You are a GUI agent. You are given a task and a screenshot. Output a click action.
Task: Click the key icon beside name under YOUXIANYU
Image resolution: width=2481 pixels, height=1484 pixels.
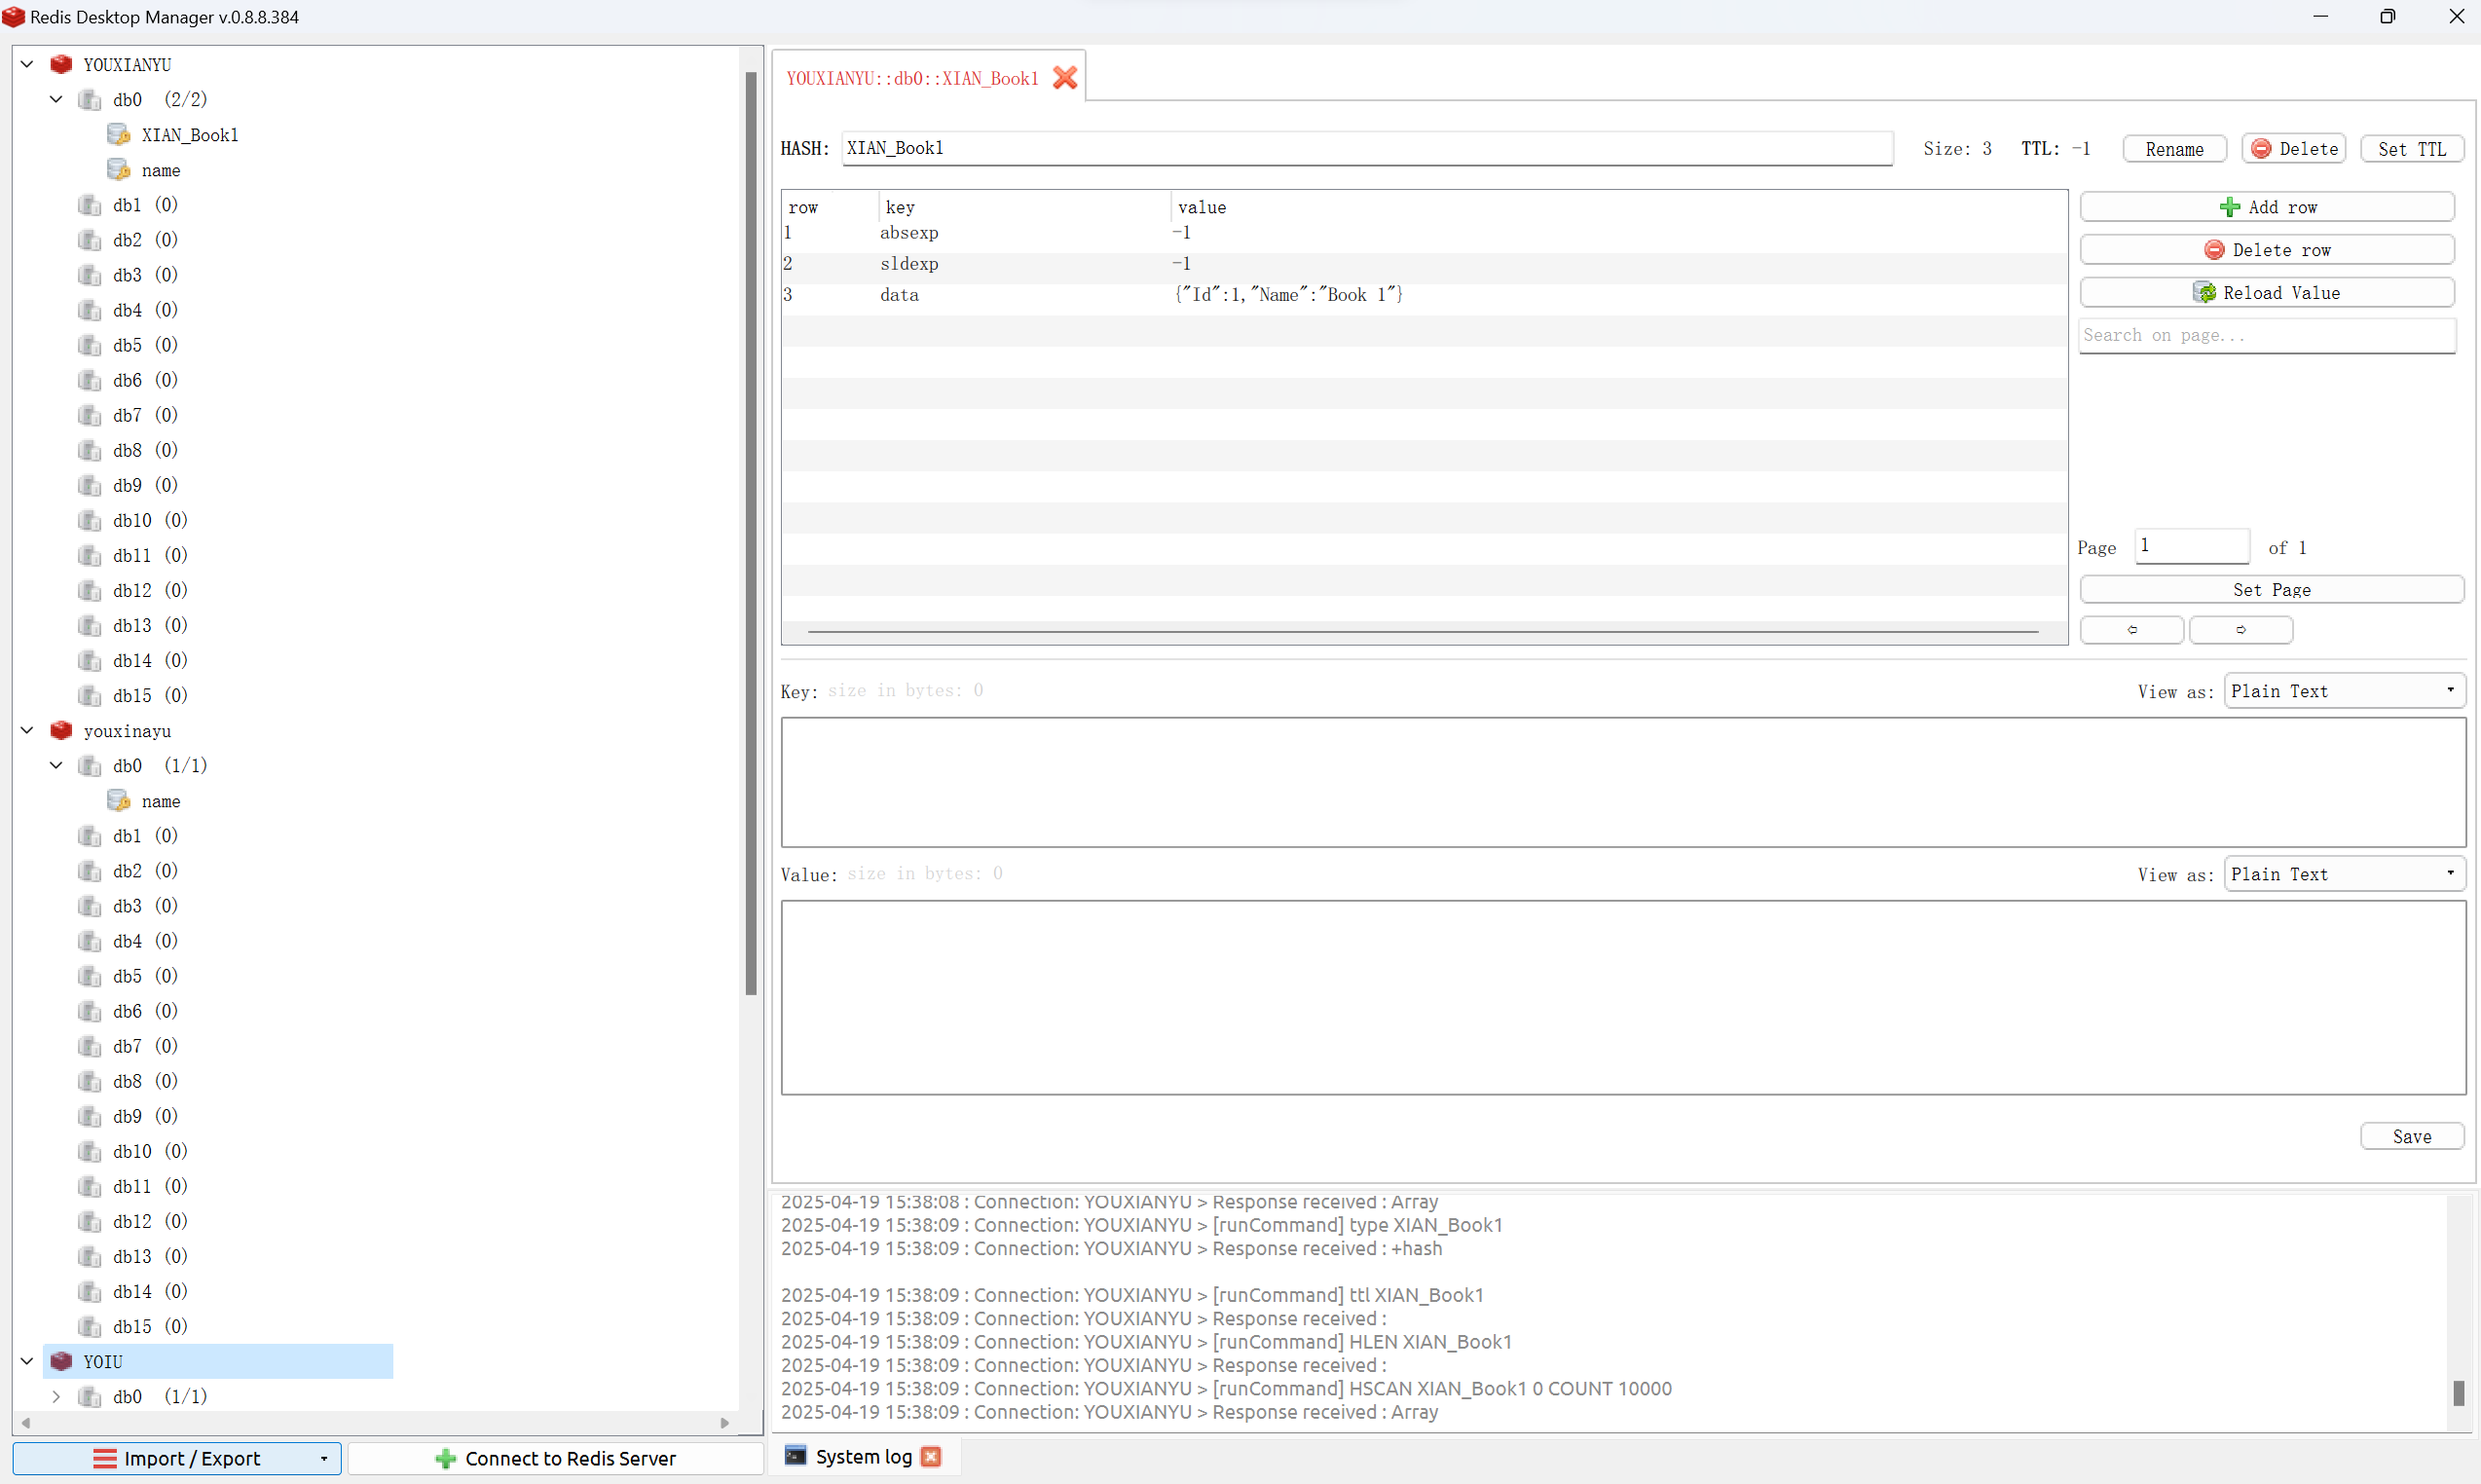coord(119,169)
